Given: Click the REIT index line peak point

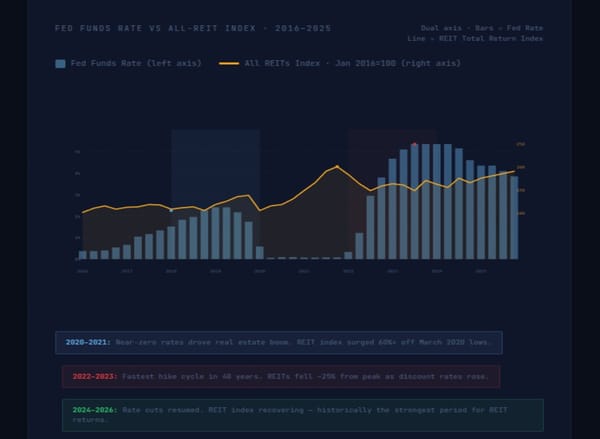Looking at the screenshot, I should click(337, 166).
